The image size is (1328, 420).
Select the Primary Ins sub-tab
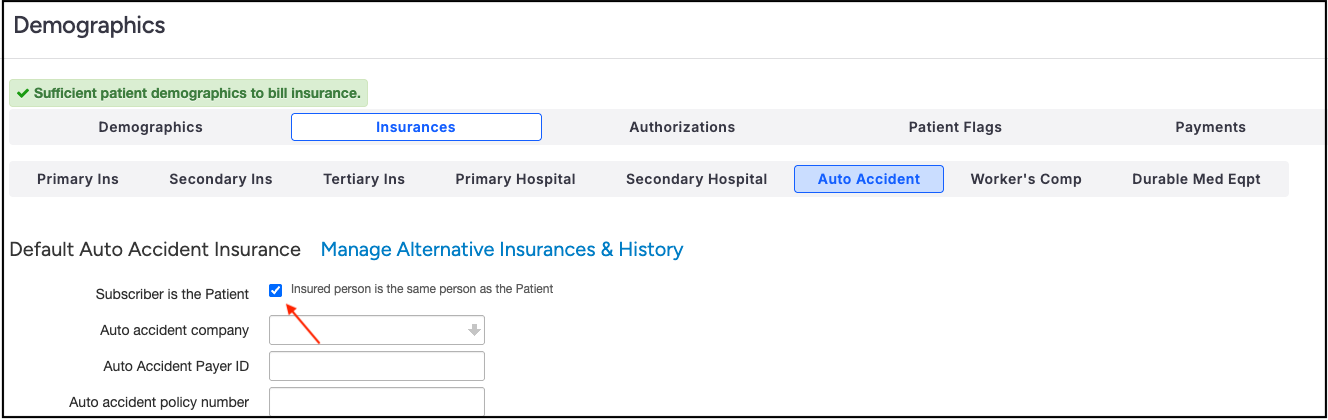point(78,179)
